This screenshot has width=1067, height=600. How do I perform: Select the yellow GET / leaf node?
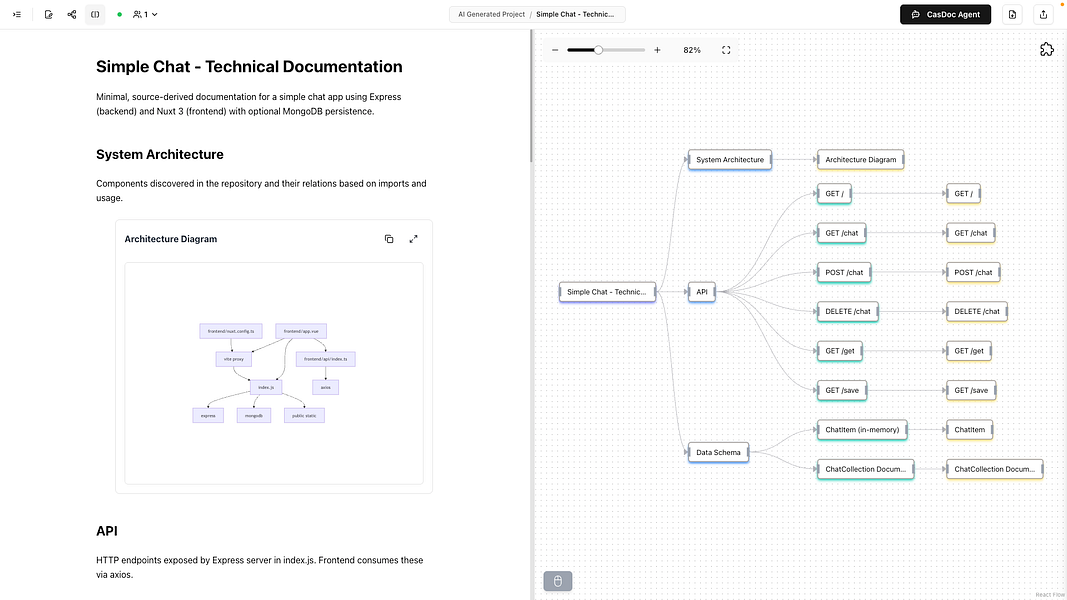click(963, 194)
